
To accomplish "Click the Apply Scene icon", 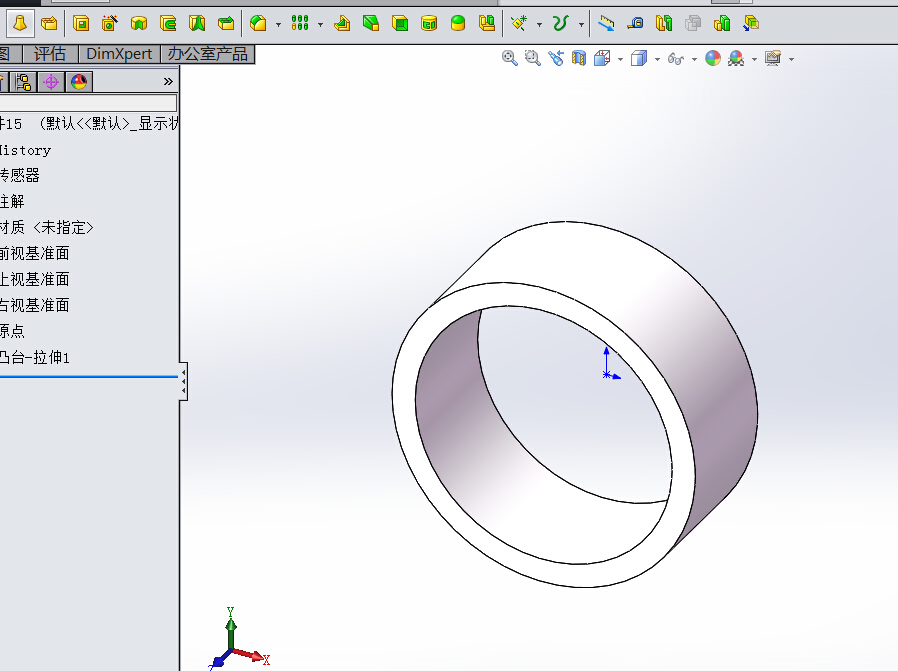I will [x=736, y=58].
